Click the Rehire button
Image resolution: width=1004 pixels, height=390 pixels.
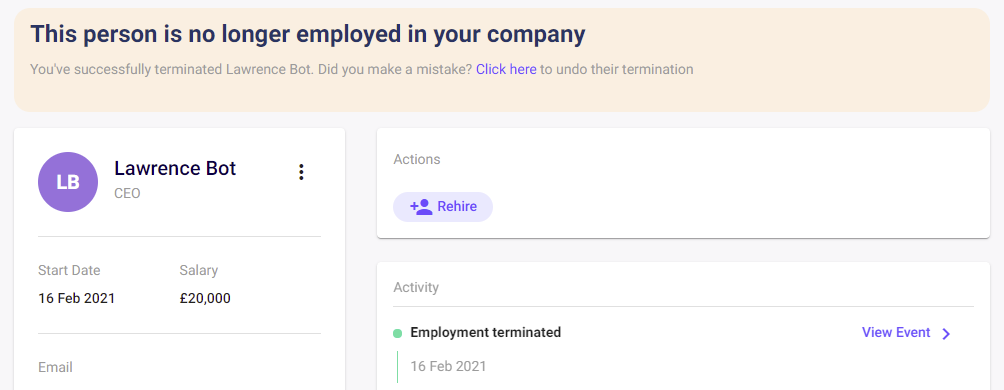[x=443, y=207]
